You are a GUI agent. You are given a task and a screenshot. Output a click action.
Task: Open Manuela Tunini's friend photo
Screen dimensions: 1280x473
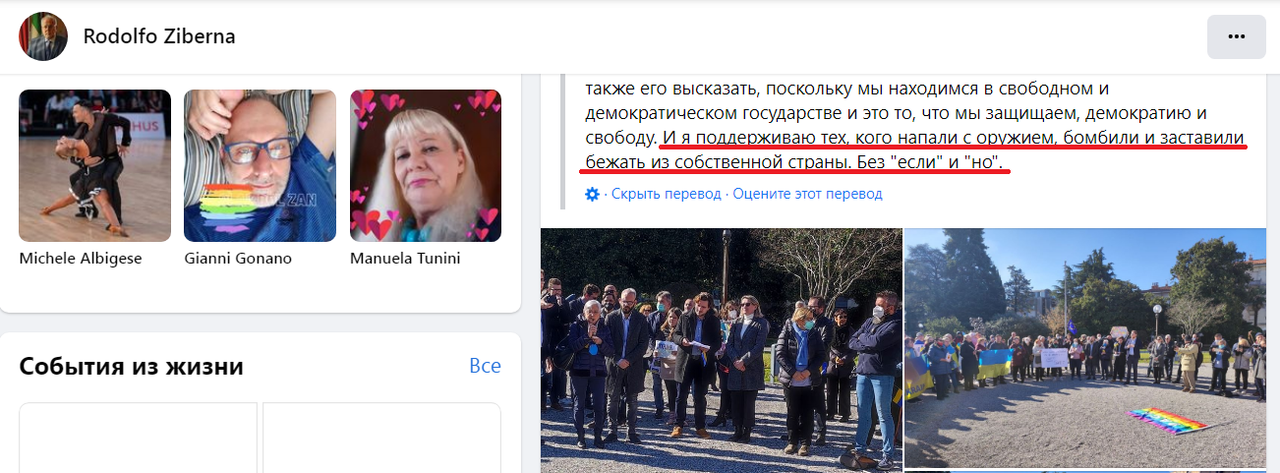(425, 166)
